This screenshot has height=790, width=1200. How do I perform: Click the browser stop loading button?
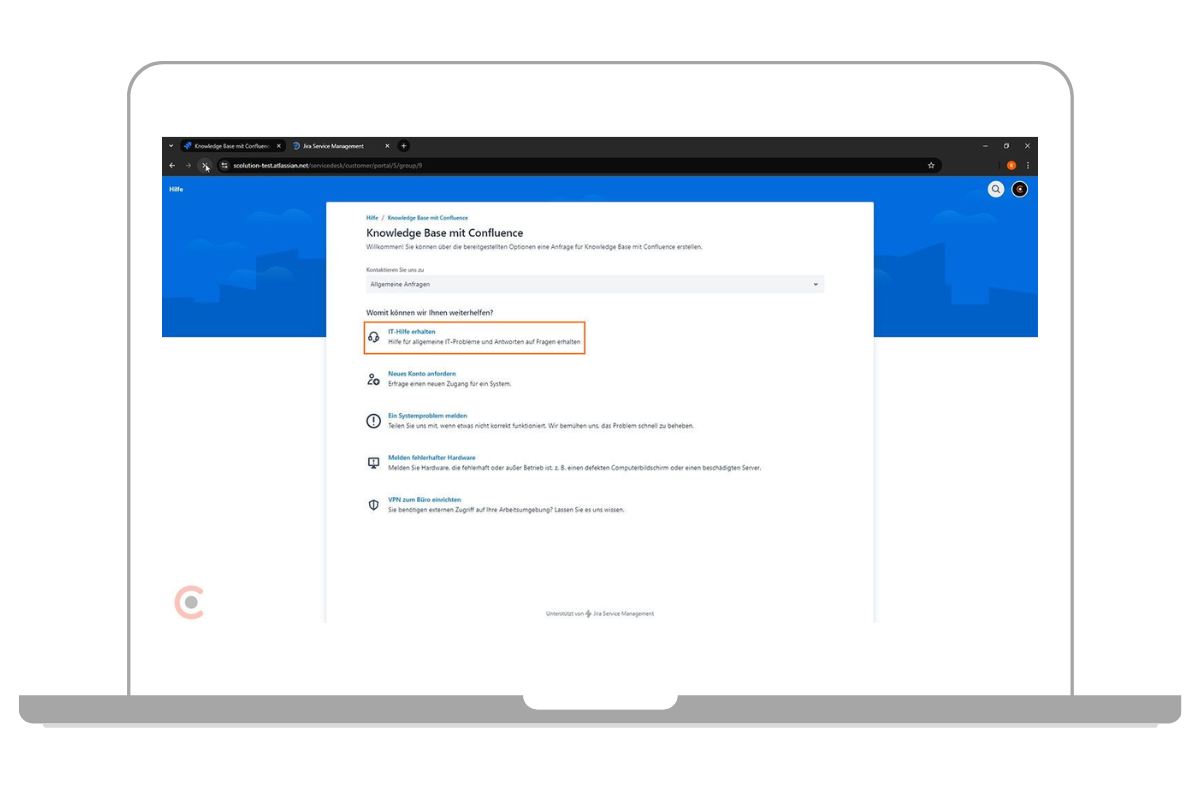(205, 166)
